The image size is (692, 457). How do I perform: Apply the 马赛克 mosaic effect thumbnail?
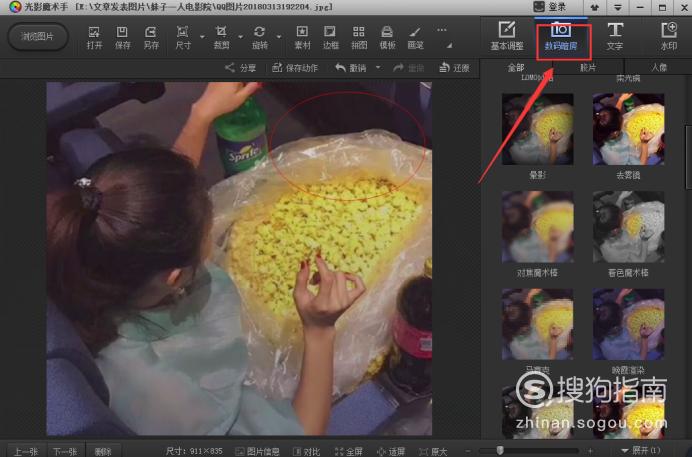[538, 324]
